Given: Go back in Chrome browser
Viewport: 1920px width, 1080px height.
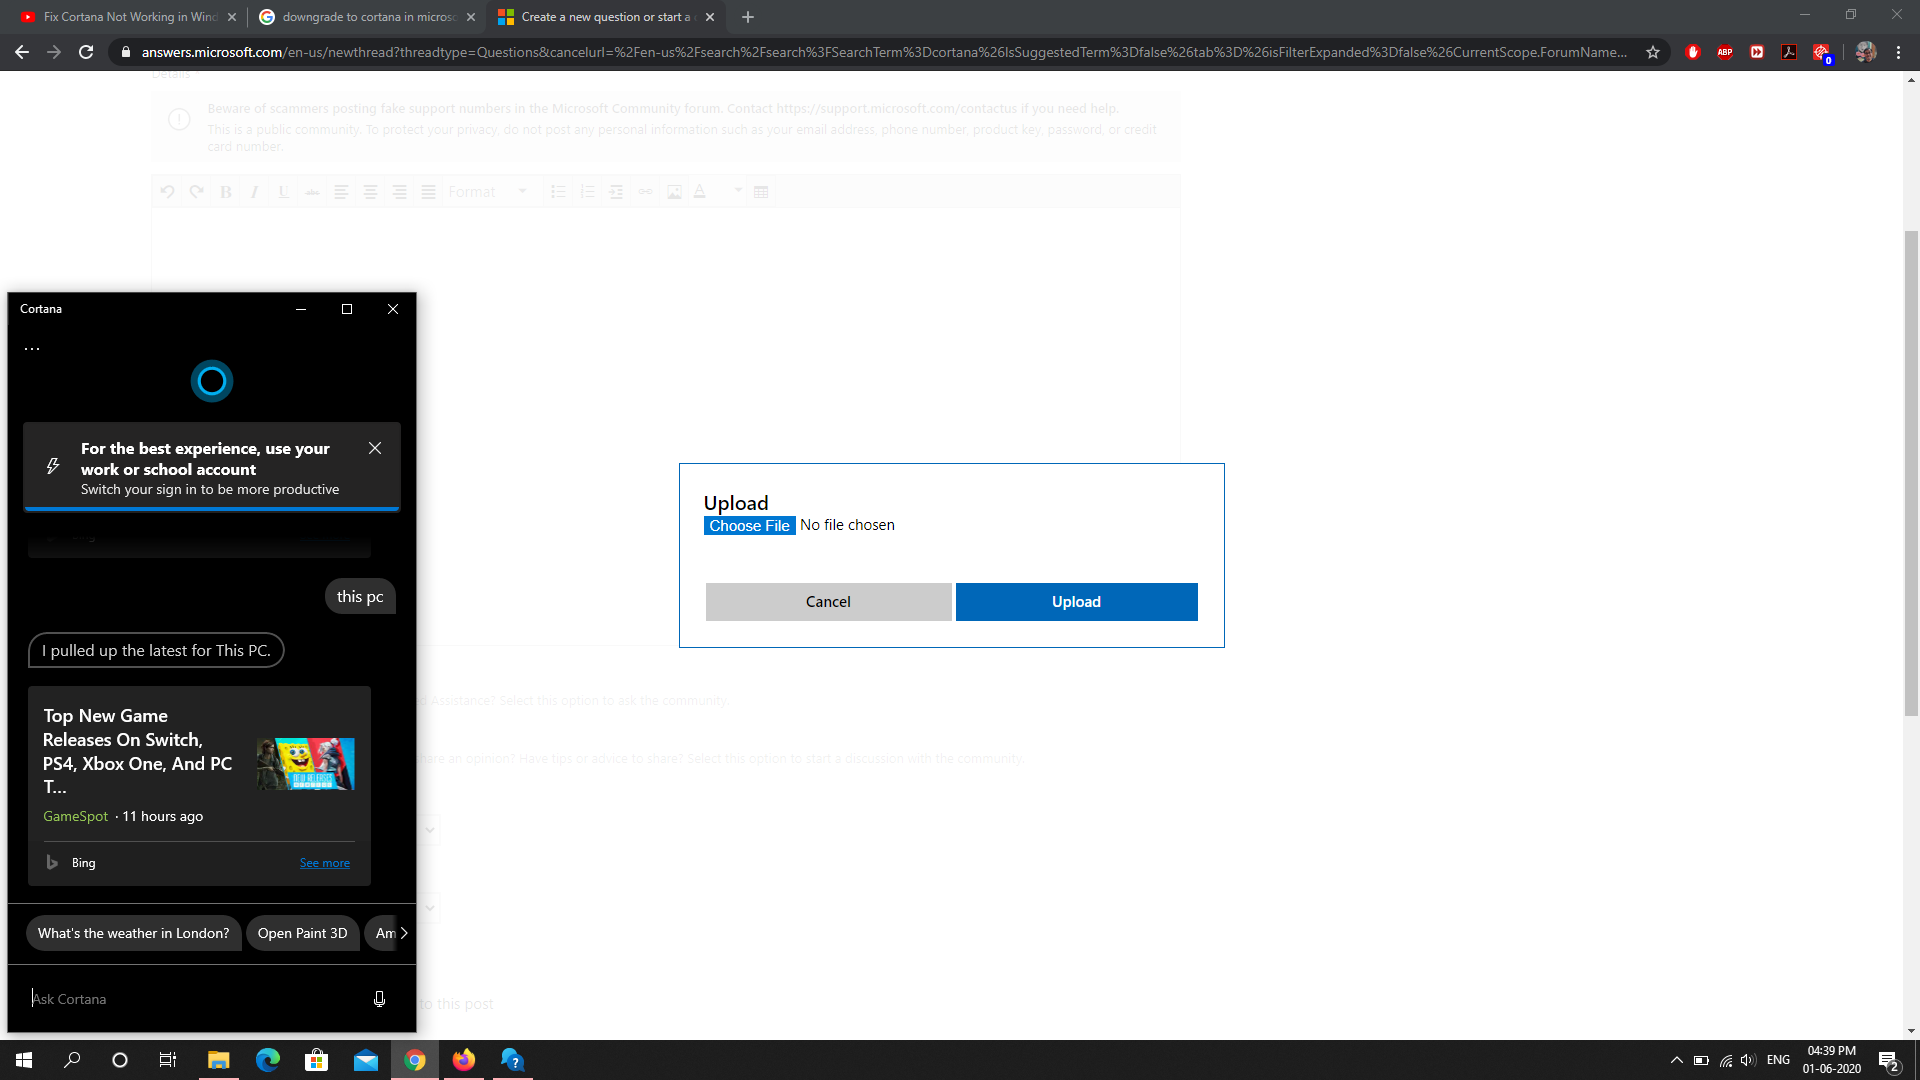Looking at the screenshot, I should pyautogui.click(x=22, y=52).
